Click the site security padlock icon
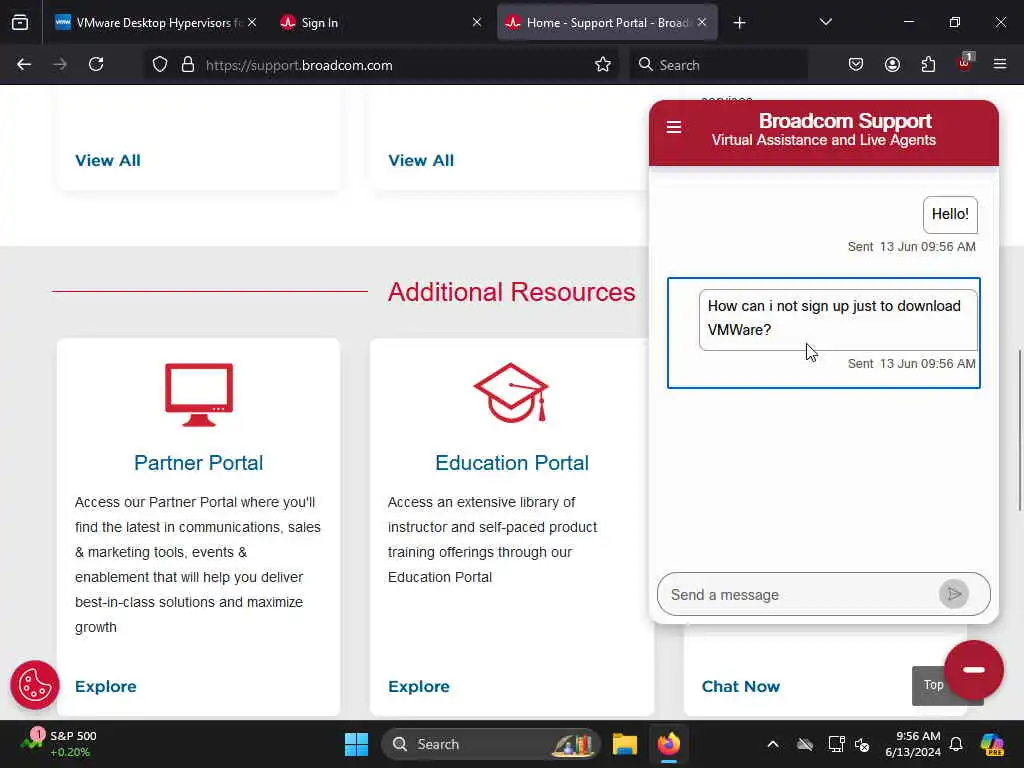The width and height of the screenshot is (1024, 768). coord(188,65)
